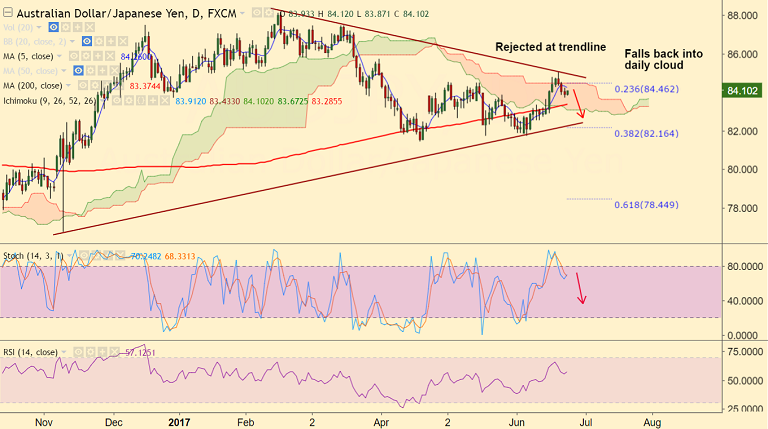
Task: Select the MA (5, close) indicator label
Action: 28,56
